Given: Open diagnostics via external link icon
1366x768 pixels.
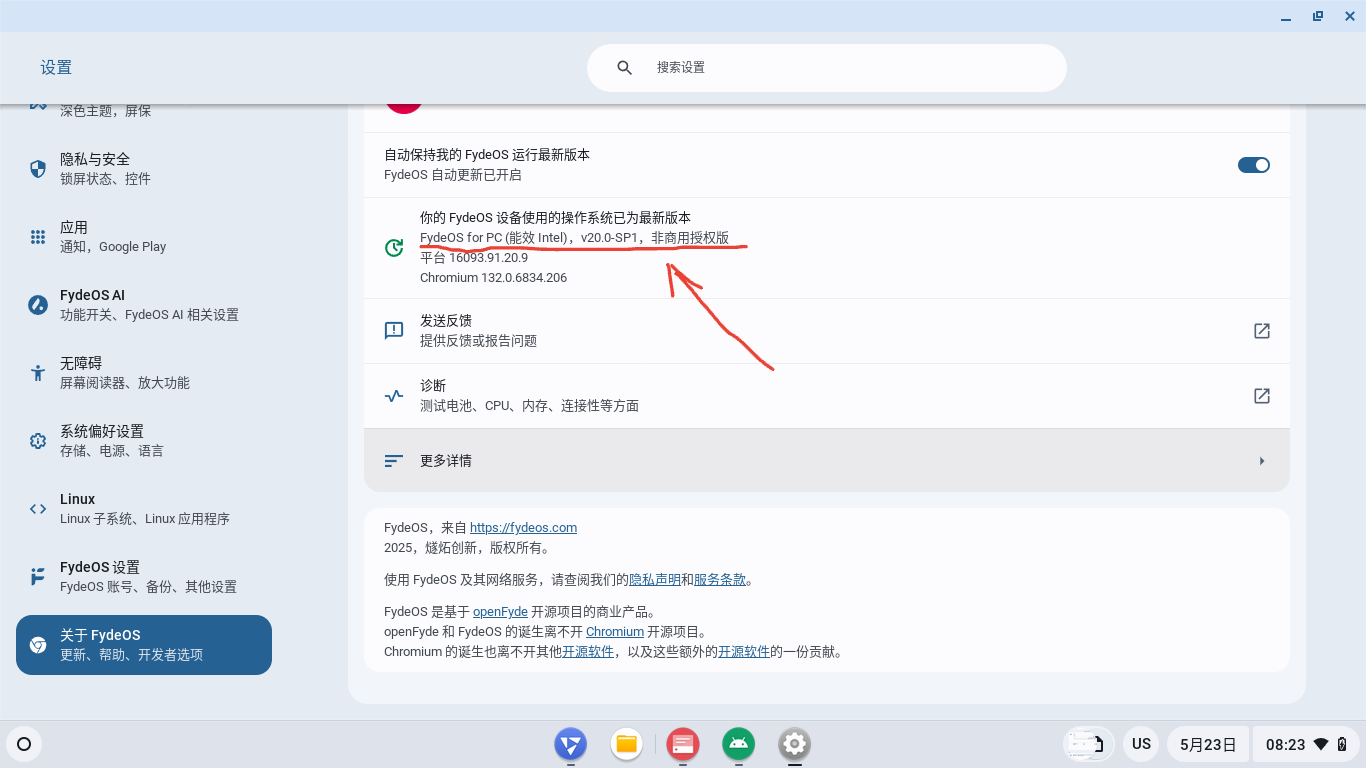Looking at the screenshot, I should 1262,396.
